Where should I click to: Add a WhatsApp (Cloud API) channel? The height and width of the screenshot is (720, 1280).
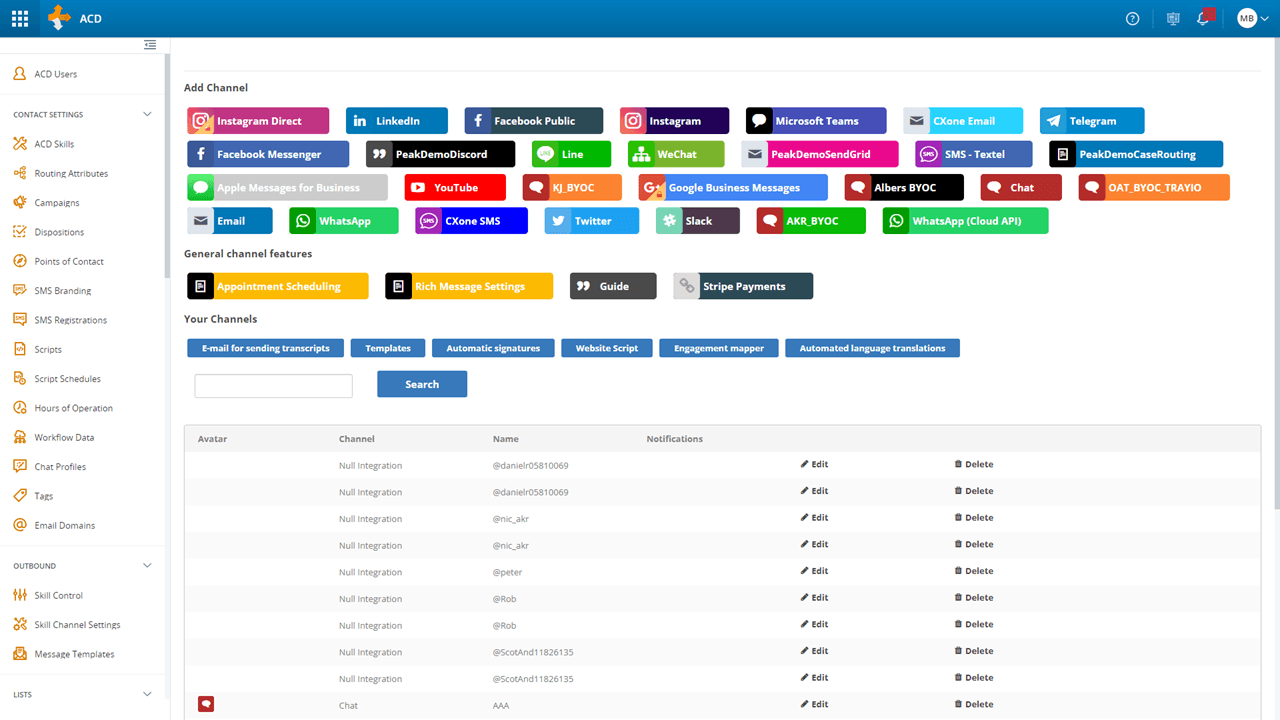(x=965, y=221)
